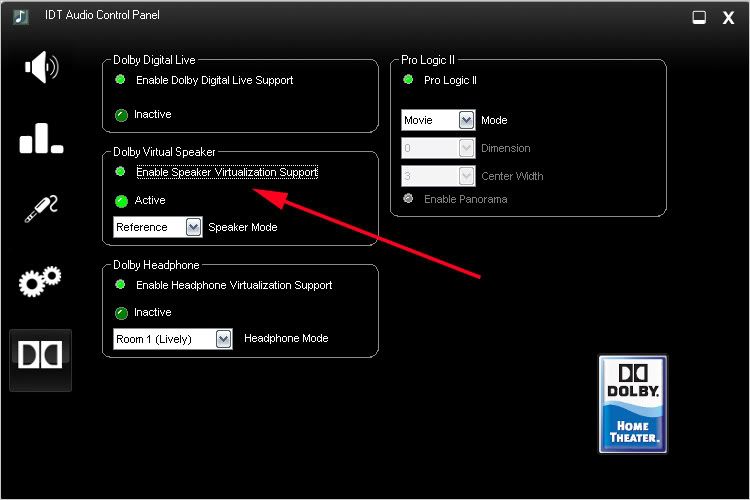Click the Dolby Home Theater logo

pos(633,404)
